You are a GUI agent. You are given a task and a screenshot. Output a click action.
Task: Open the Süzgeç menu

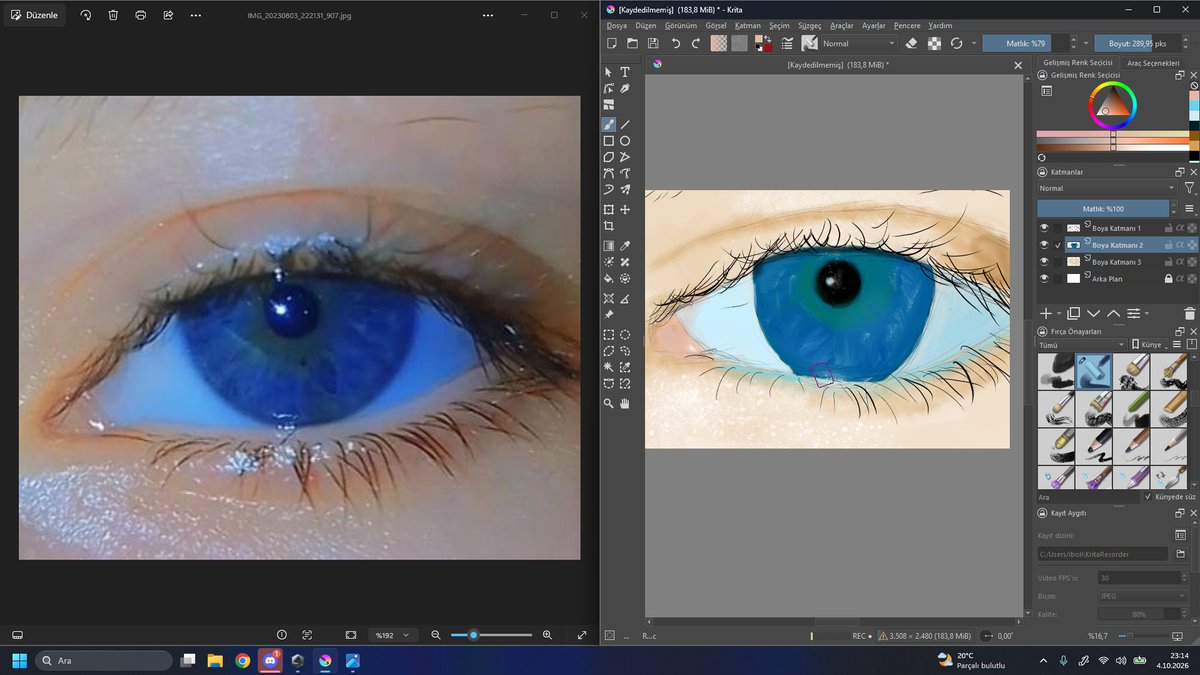809,25
